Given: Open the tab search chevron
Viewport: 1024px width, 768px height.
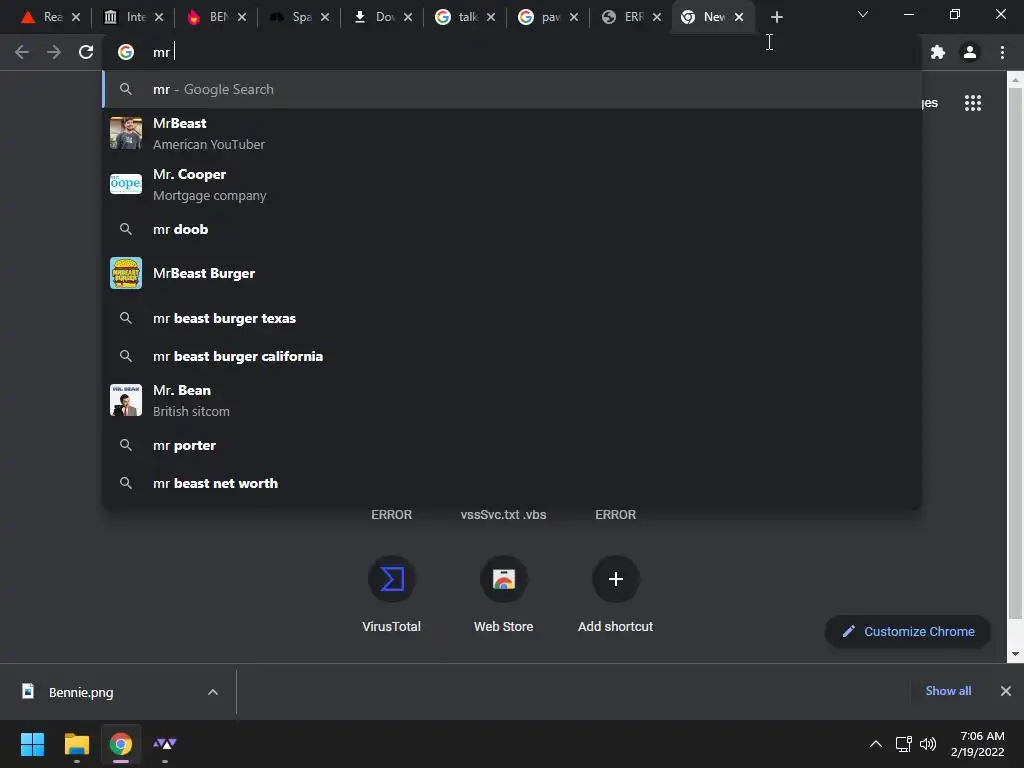Looking at the screenshot, I should click(x=863, y=14).
